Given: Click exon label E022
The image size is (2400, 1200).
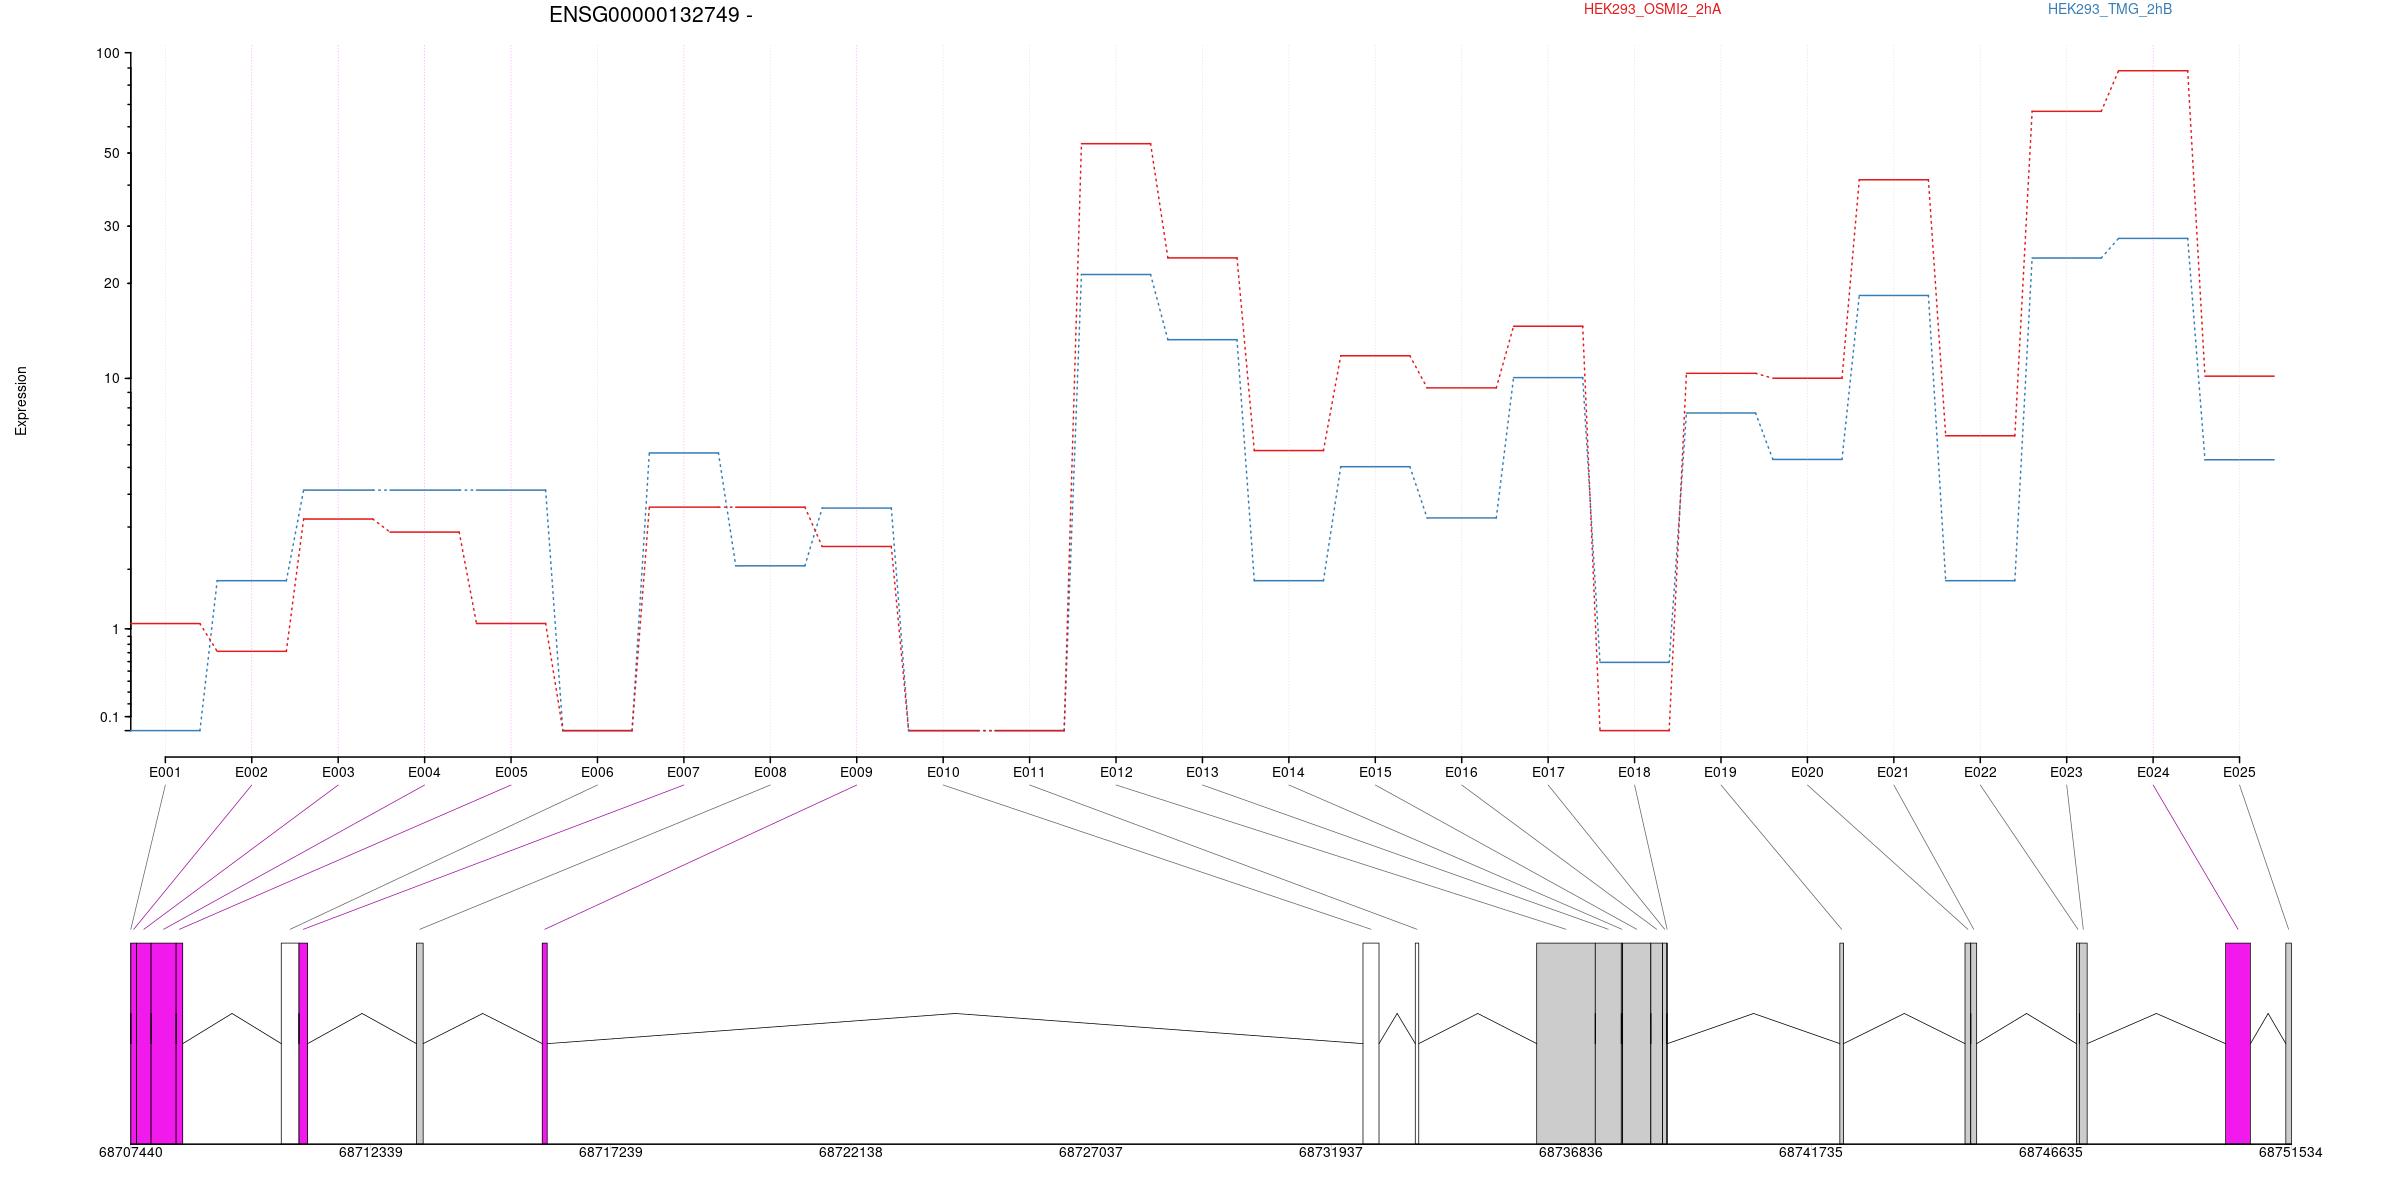Looking at the screenshot, I should click(x=1980, y=772).
